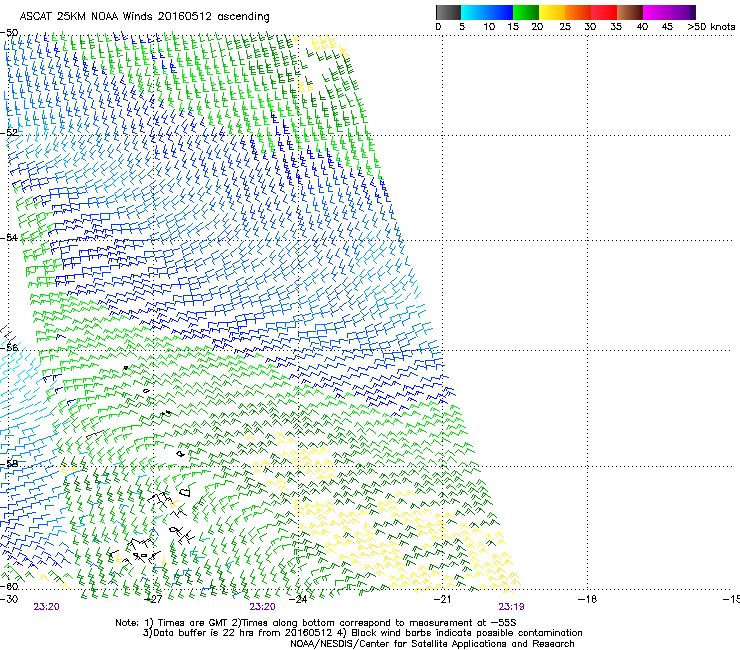Click the '>50 knots' legend label
This screenshot has height=650, width=740.
point(711,27)
